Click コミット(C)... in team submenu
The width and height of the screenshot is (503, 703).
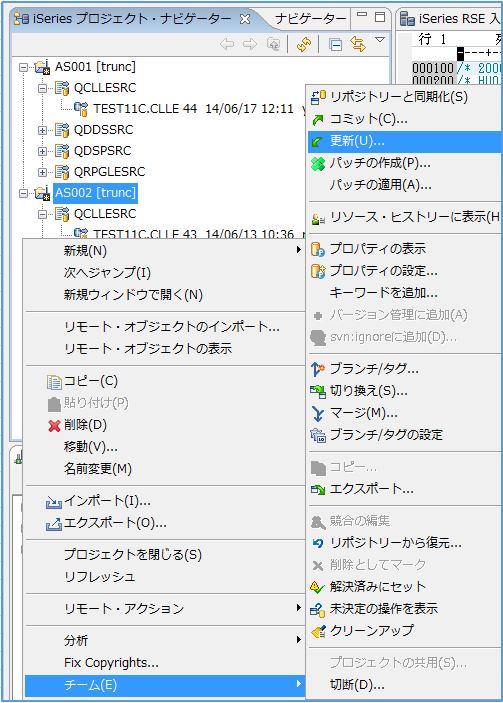pos(404,119)
